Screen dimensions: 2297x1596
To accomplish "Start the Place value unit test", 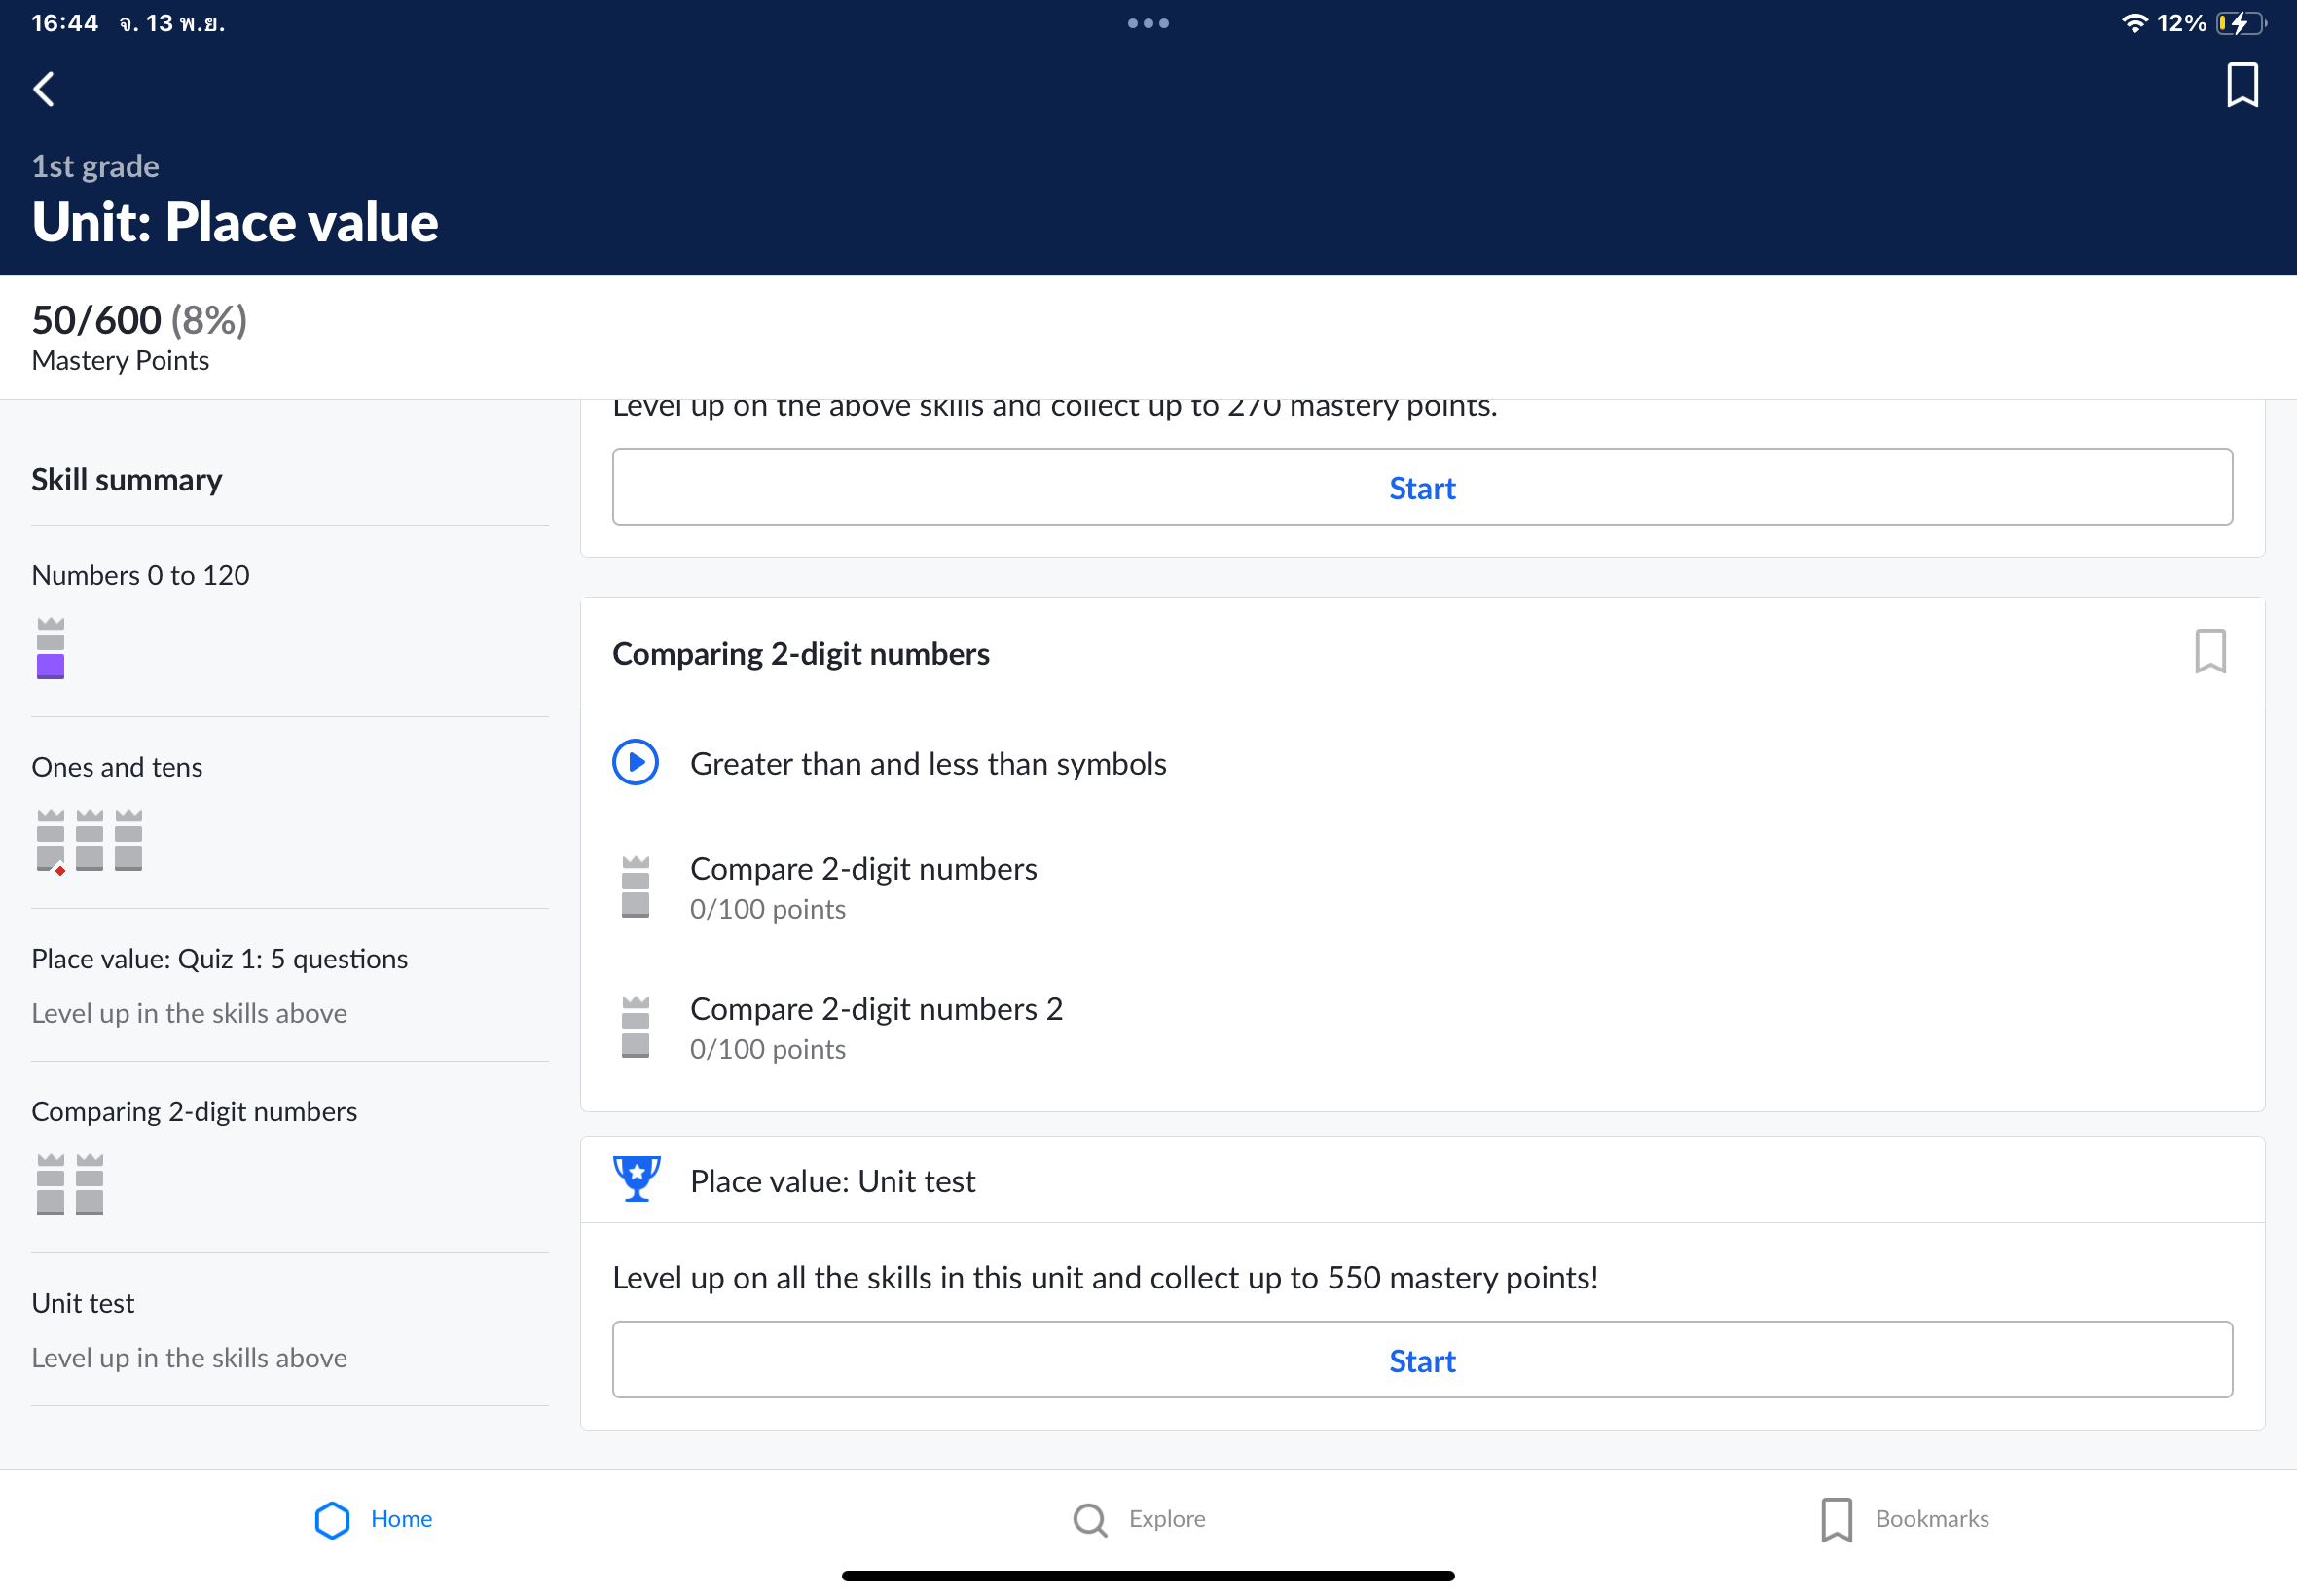I will (x=1421, y=1360).
